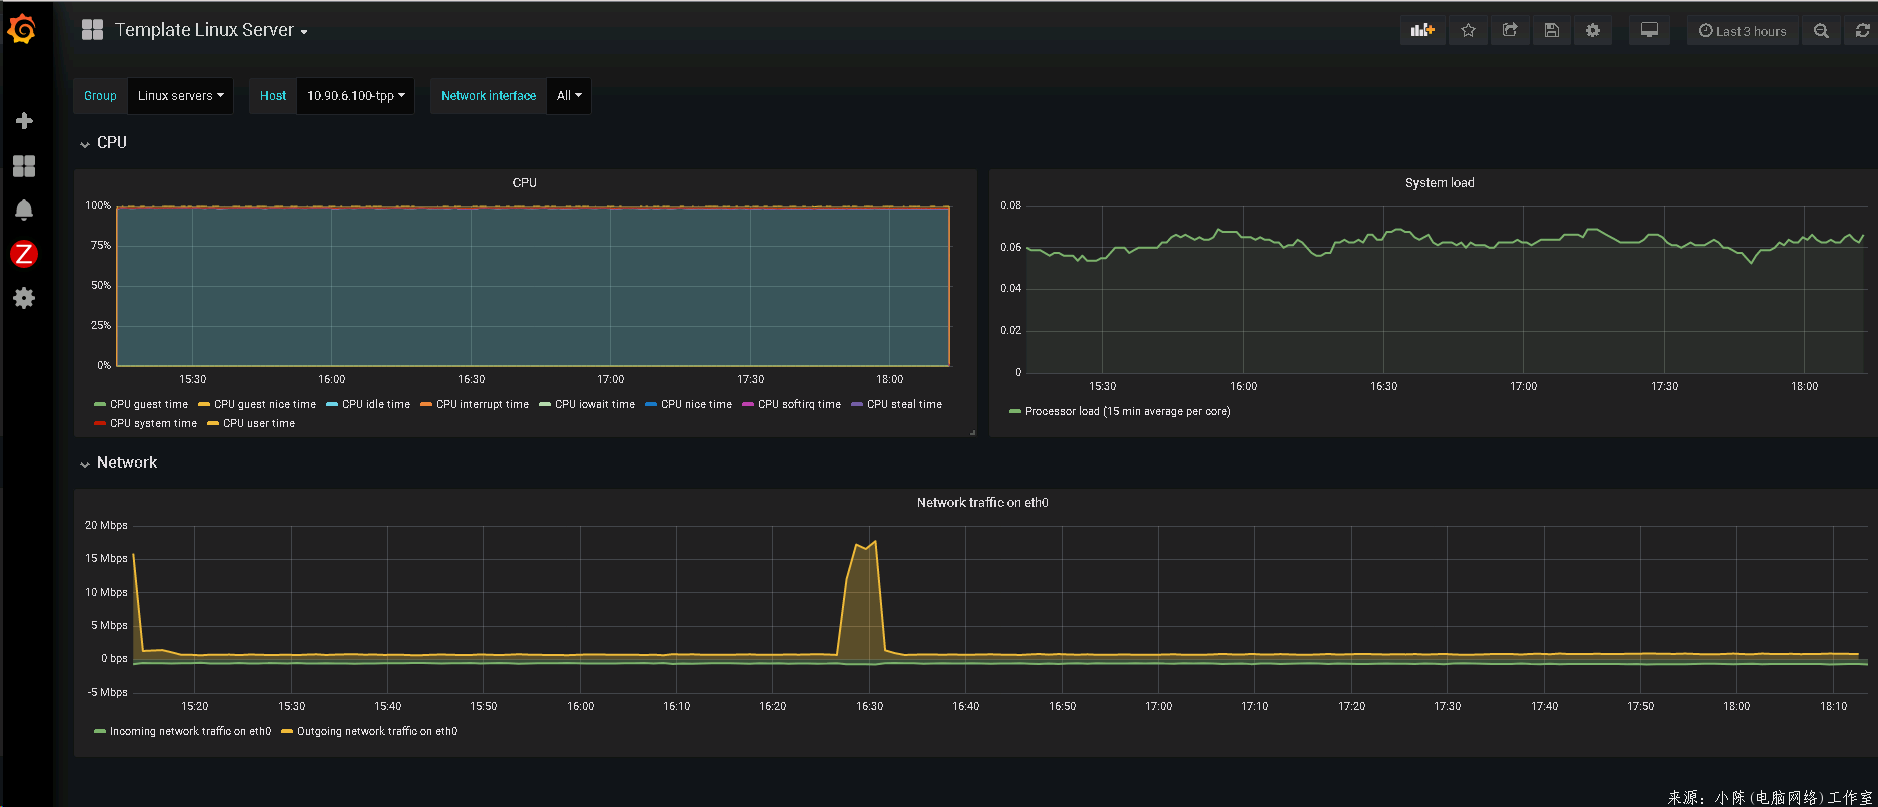Open dashboard settings gear

pyautogui.click(x=1593, y=31)
